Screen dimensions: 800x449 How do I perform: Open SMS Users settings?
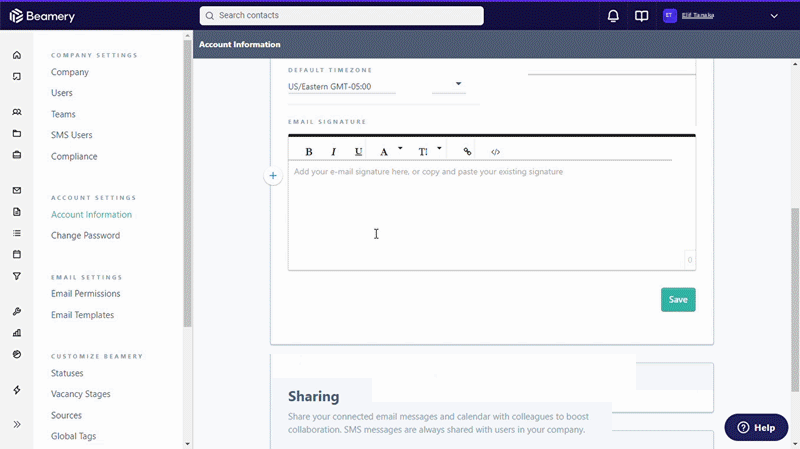(71, 135)
